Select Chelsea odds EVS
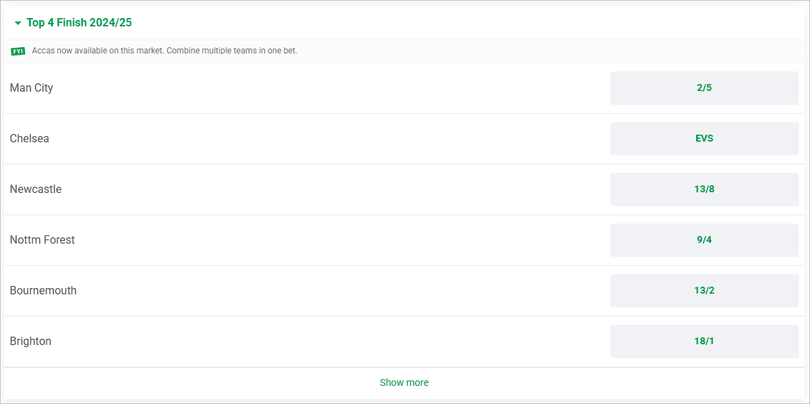The width and height of the screenshot is (810, 404). pos(704,138)
